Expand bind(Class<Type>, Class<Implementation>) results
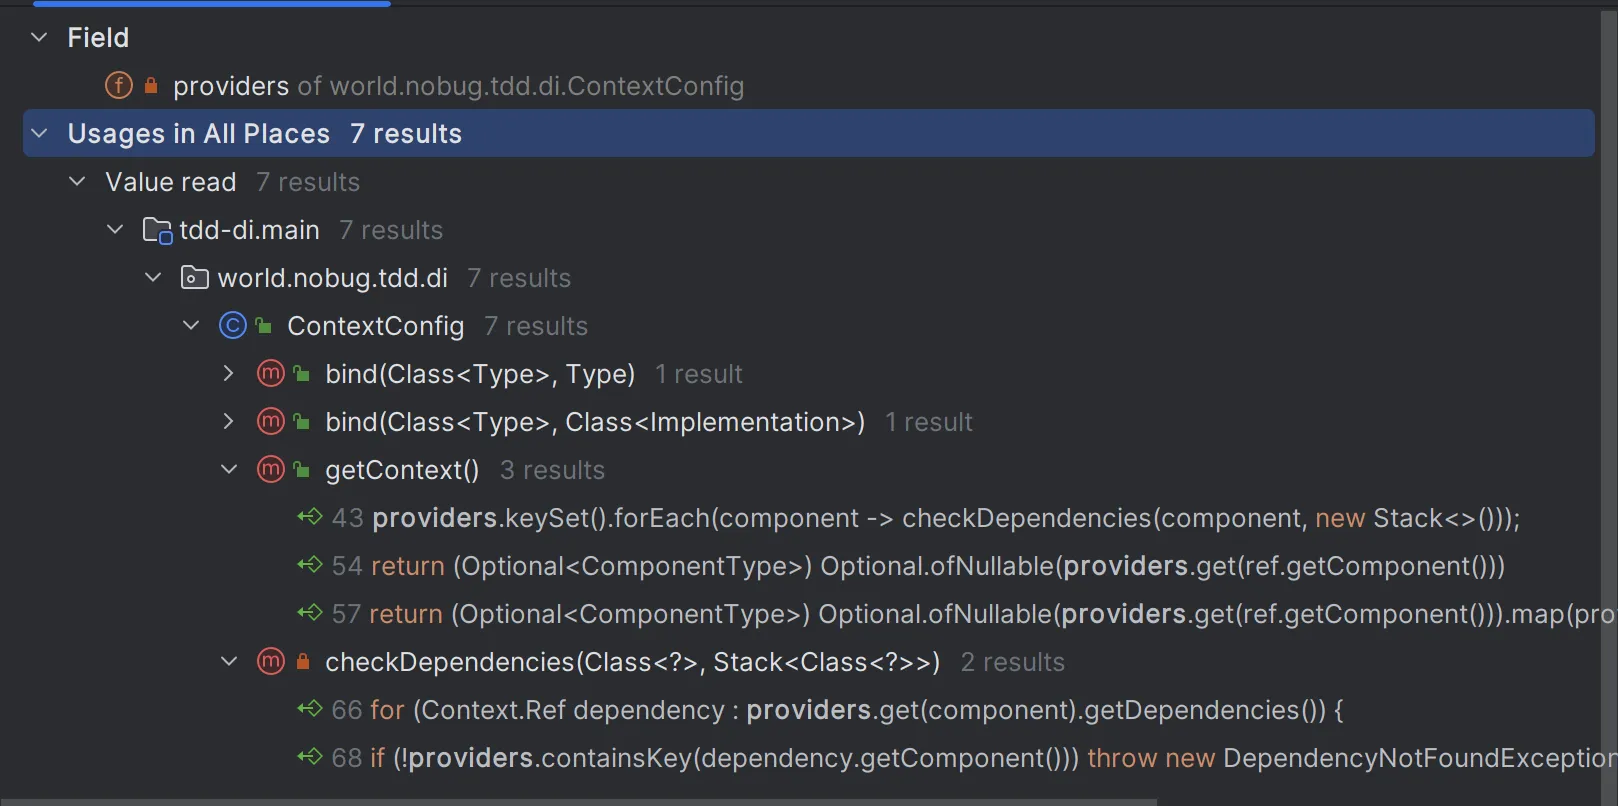1618x806 pixels. [229, 422]
